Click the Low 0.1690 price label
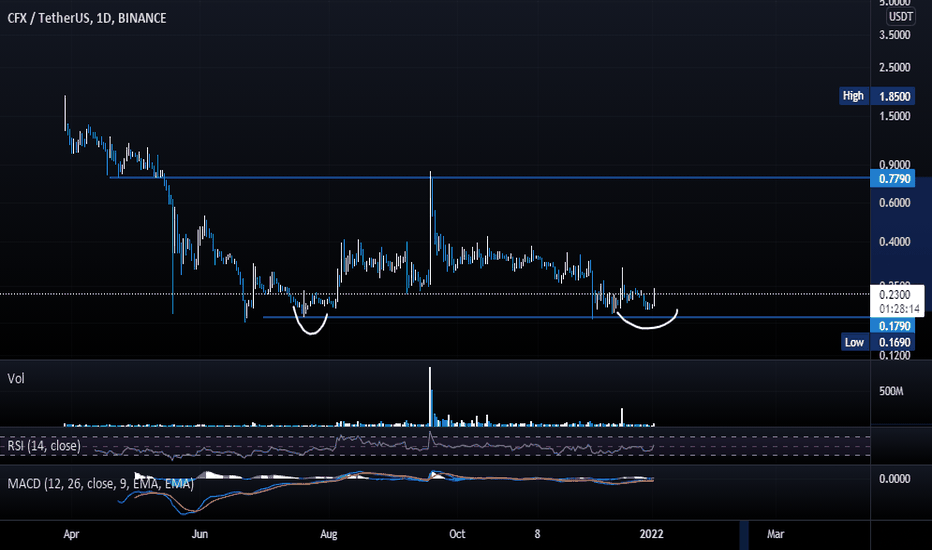932x550 pixels. [x=879, y=342]
